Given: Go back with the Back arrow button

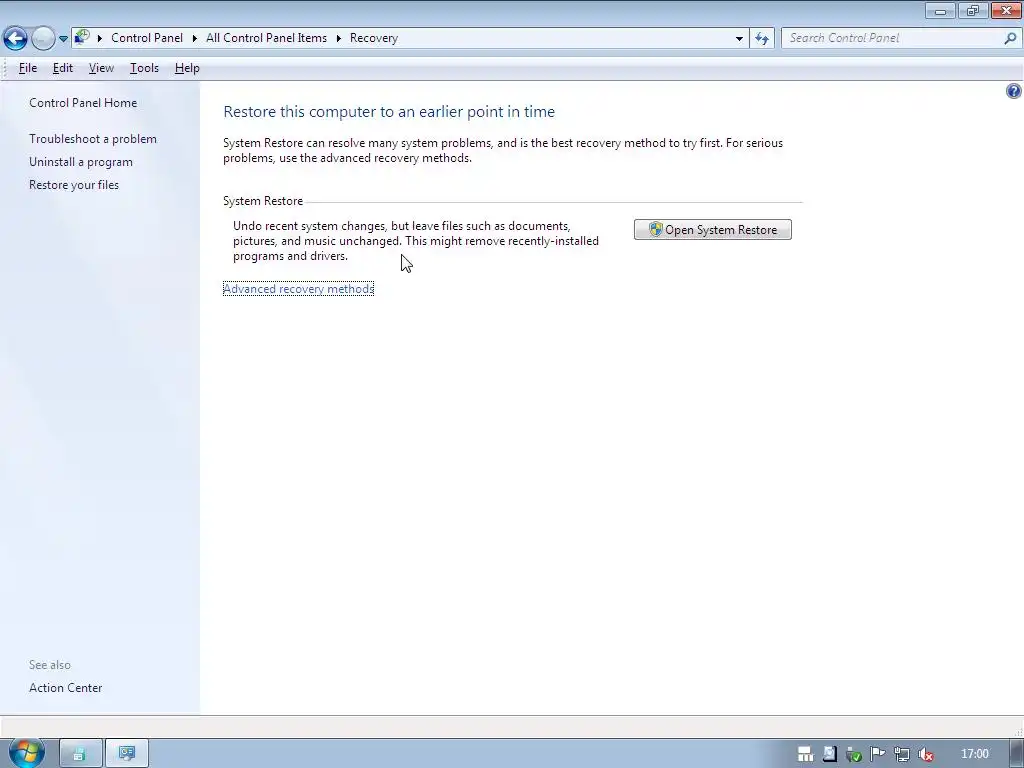Looking at the screenshot, I should 15,39.
